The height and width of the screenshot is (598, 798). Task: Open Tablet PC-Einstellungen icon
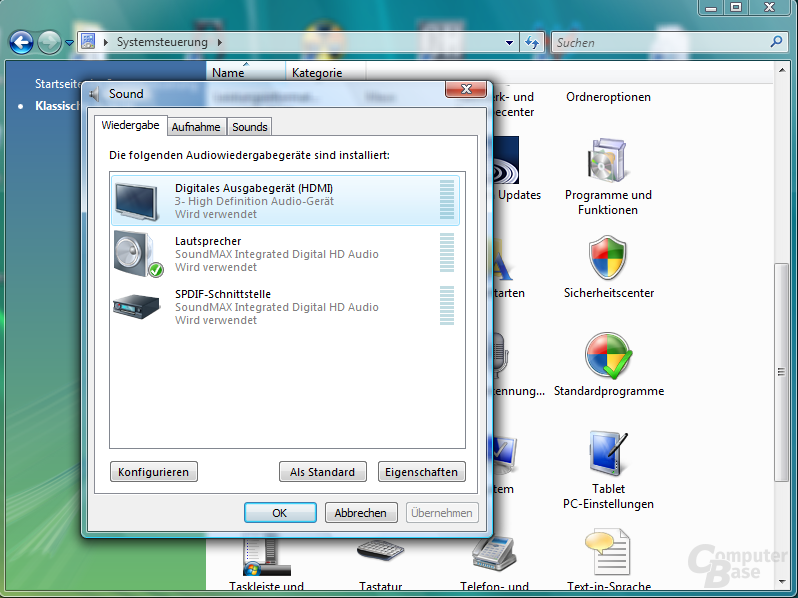pos(608,453)
